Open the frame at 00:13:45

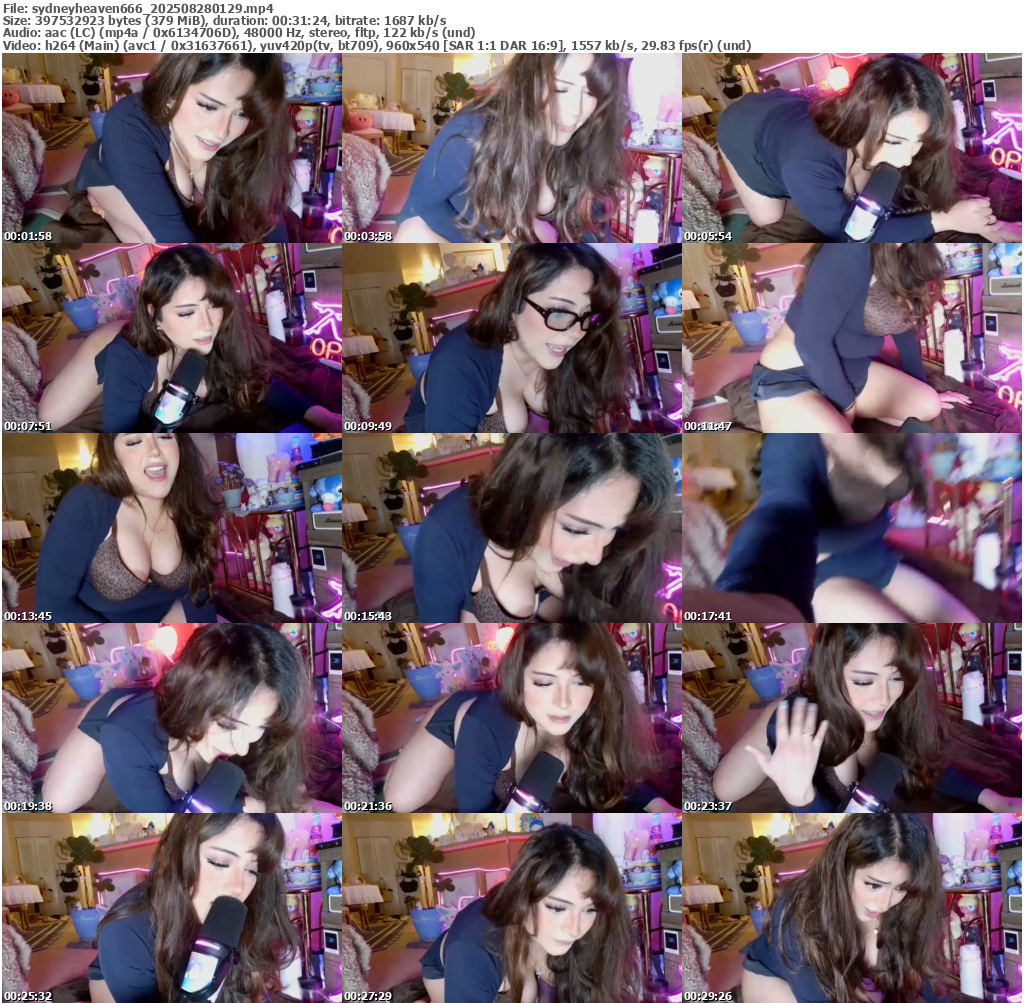tap(171, 528)
